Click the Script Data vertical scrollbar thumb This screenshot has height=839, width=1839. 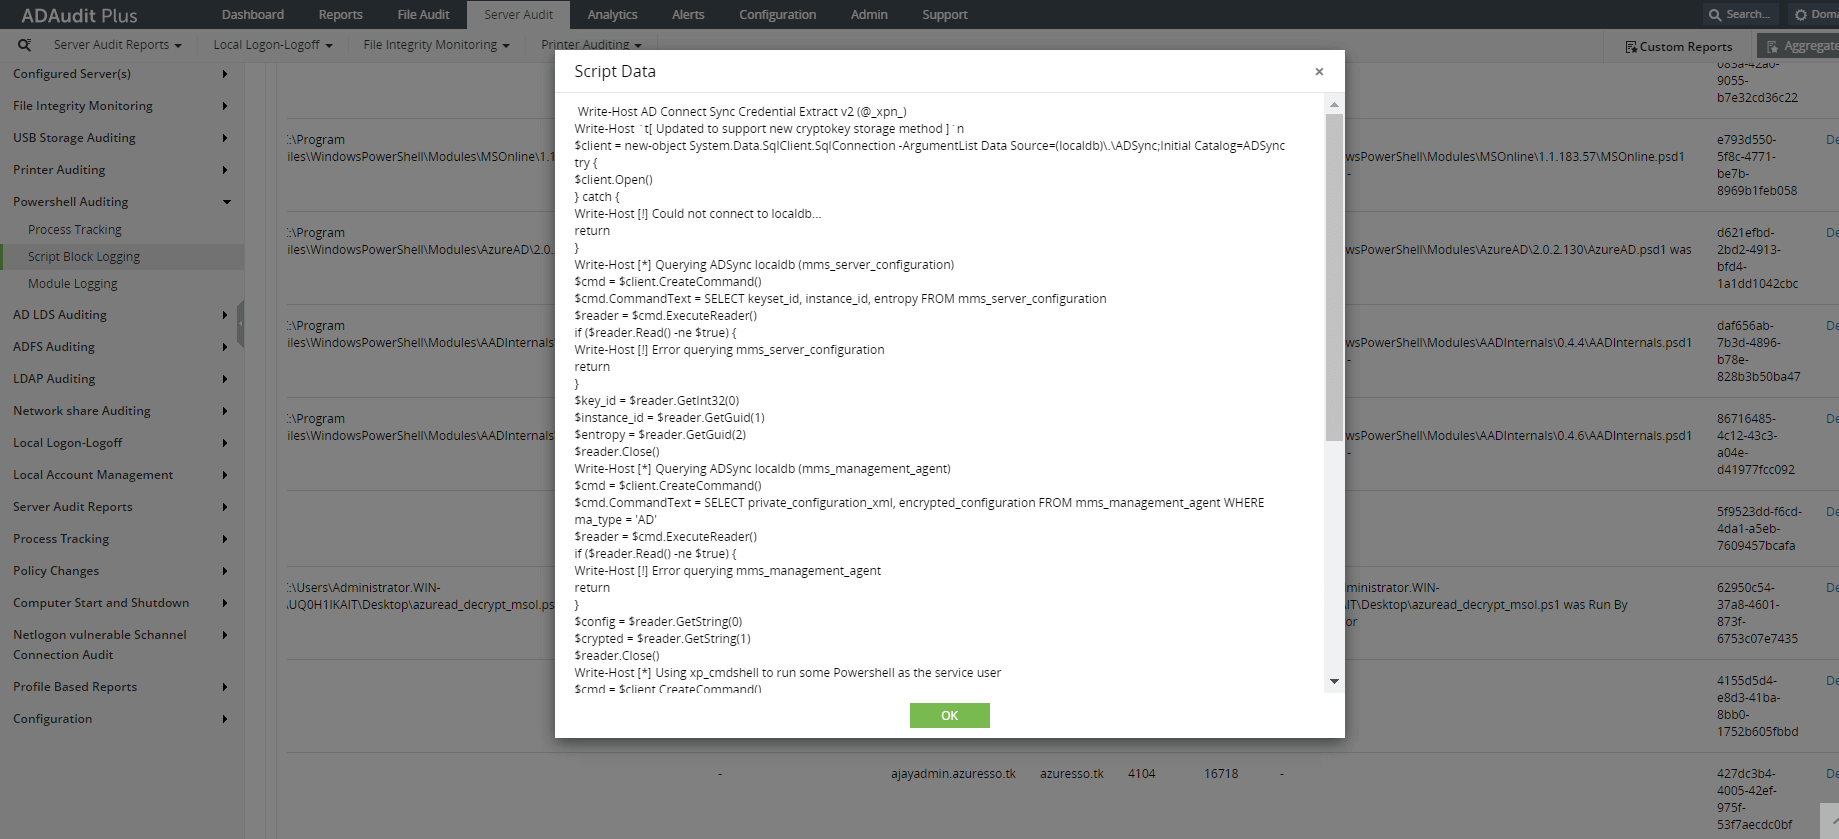pyautogui.click(x=1334, y=277)
